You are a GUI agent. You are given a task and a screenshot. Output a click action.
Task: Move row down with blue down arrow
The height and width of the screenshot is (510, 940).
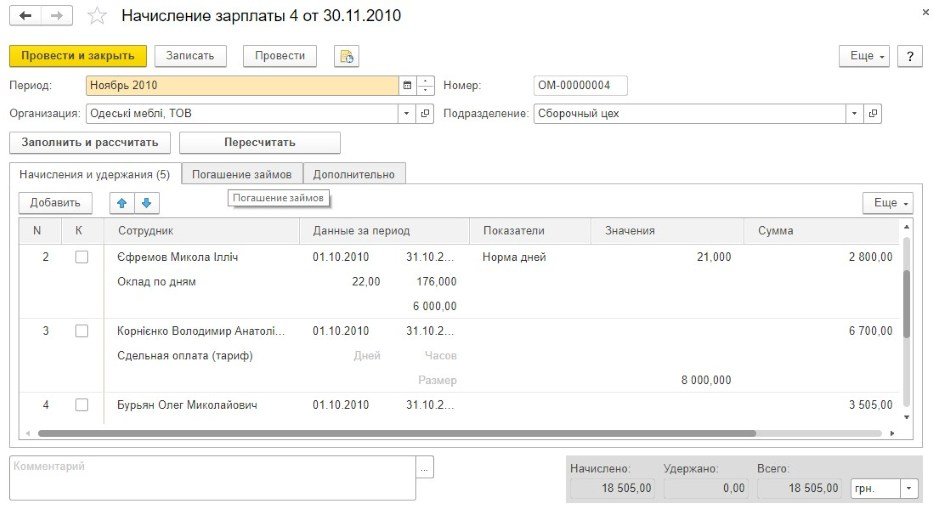pos(146,203)
